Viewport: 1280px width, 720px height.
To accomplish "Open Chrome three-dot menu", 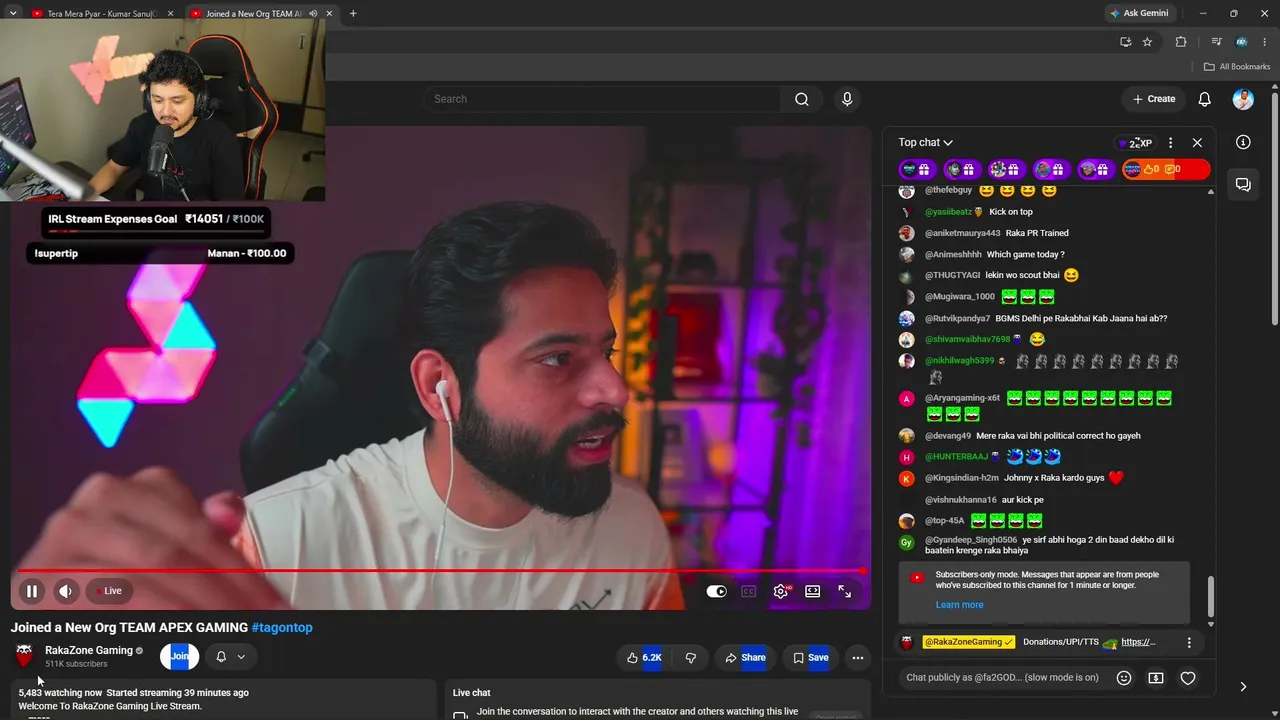I will (x=1264, y=42).
